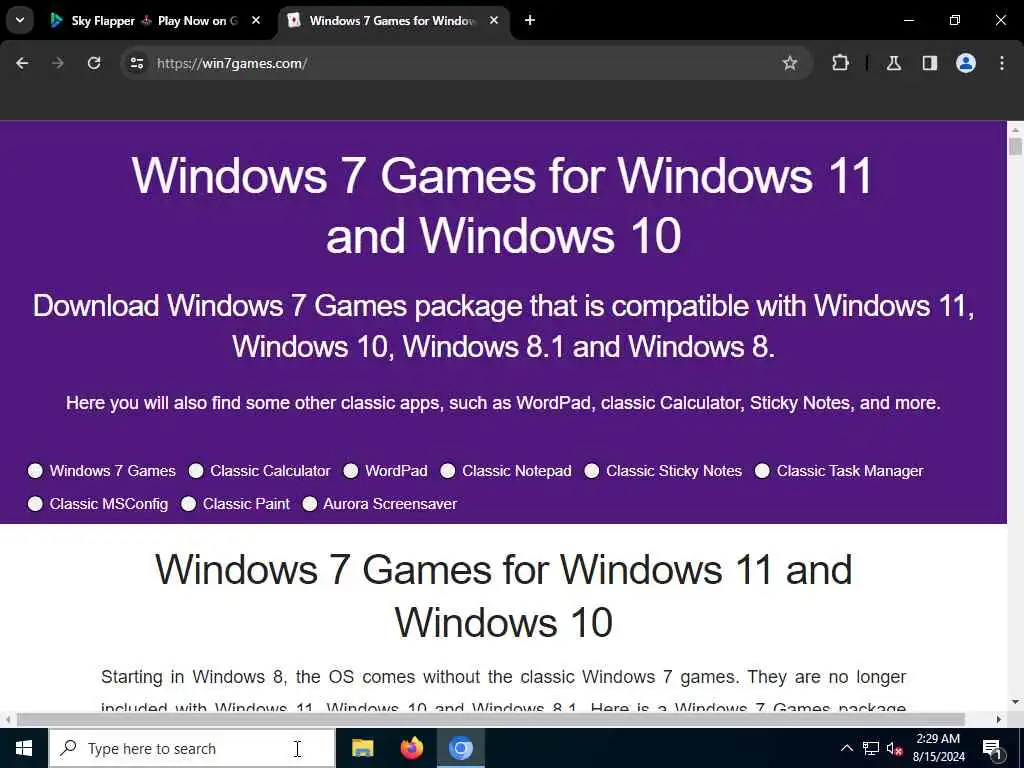Viewport: 1024px width, 768px height.
Task: Click the dark heading 'Windows 7 Games for Windows 11 and Windows 10'
Action: point(504,596)
